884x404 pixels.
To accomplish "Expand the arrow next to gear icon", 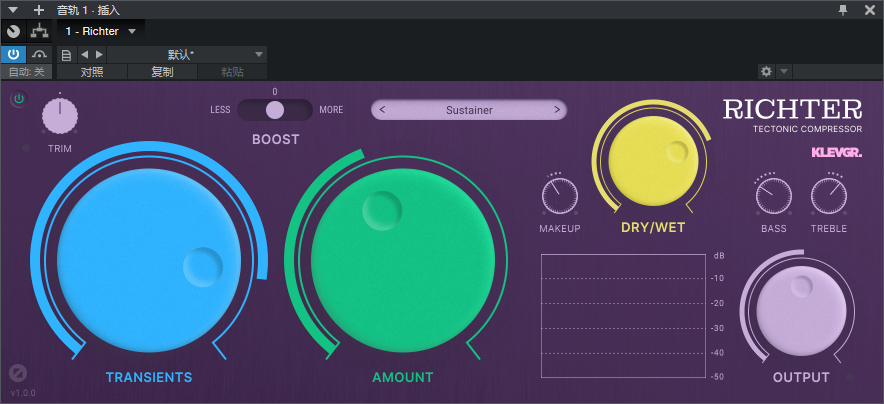I will 784,72.
